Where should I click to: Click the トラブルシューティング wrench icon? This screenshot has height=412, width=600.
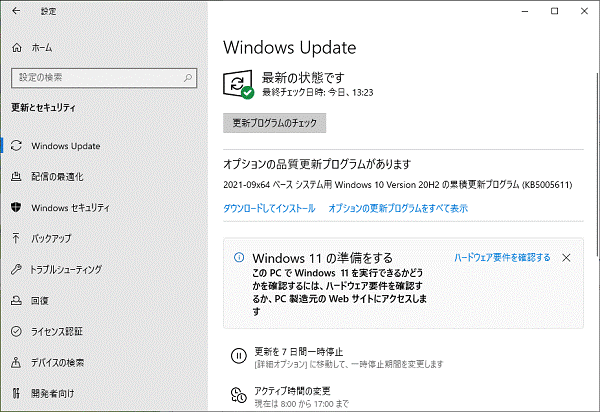coord(16,270)
